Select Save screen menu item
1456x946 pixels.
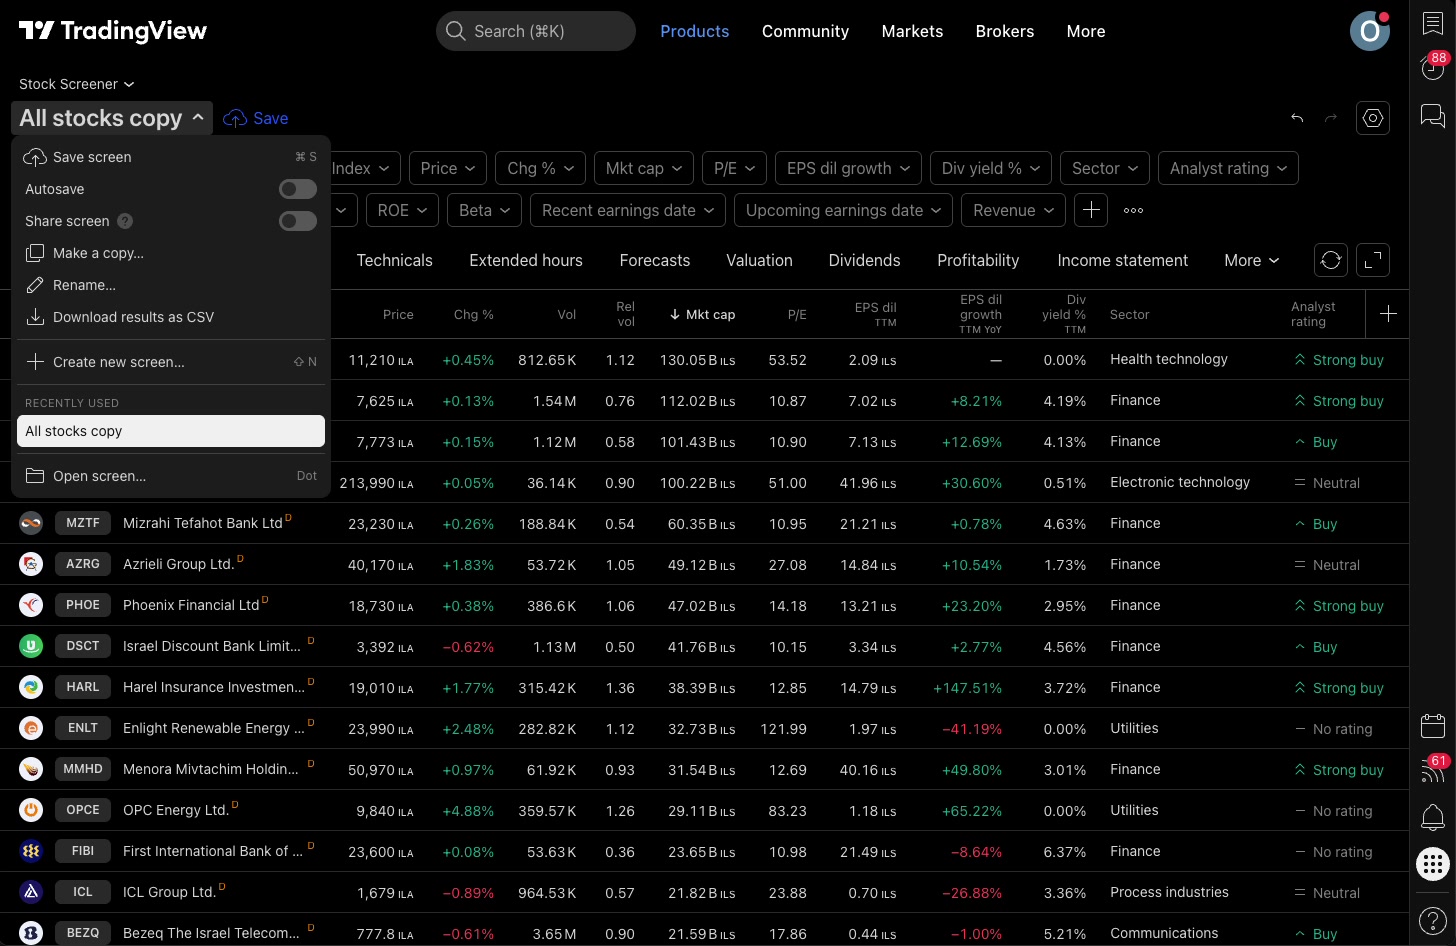click(x=171, y=157)
